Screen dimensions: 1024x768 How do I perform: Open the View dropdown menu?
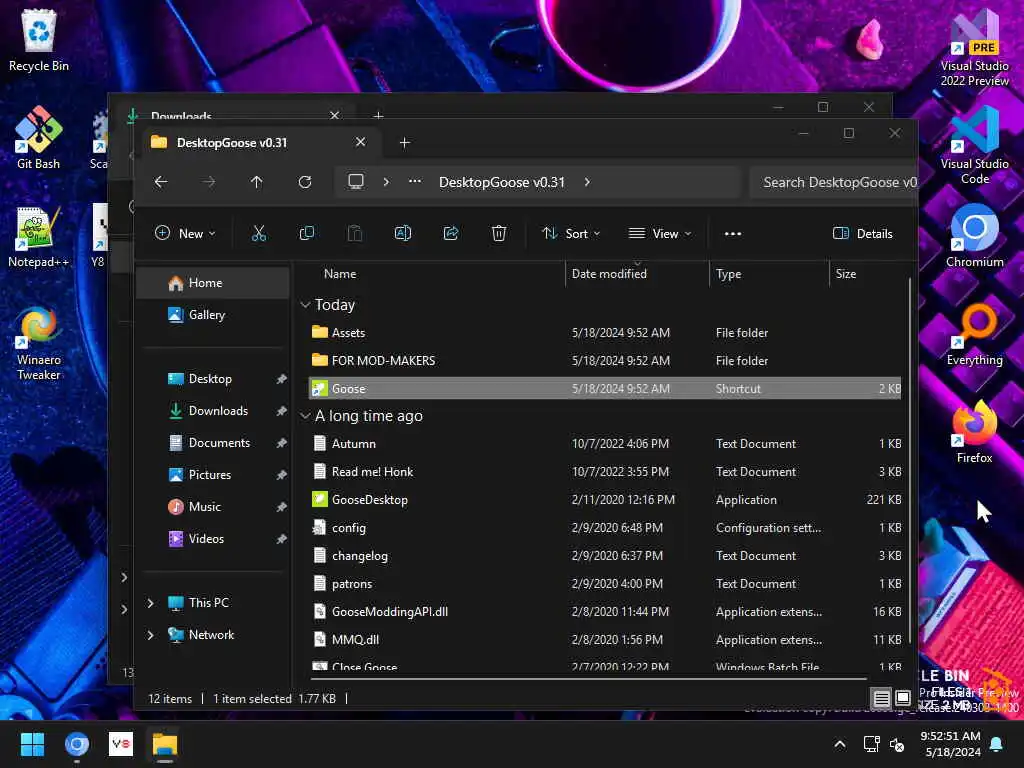point(660,233)
